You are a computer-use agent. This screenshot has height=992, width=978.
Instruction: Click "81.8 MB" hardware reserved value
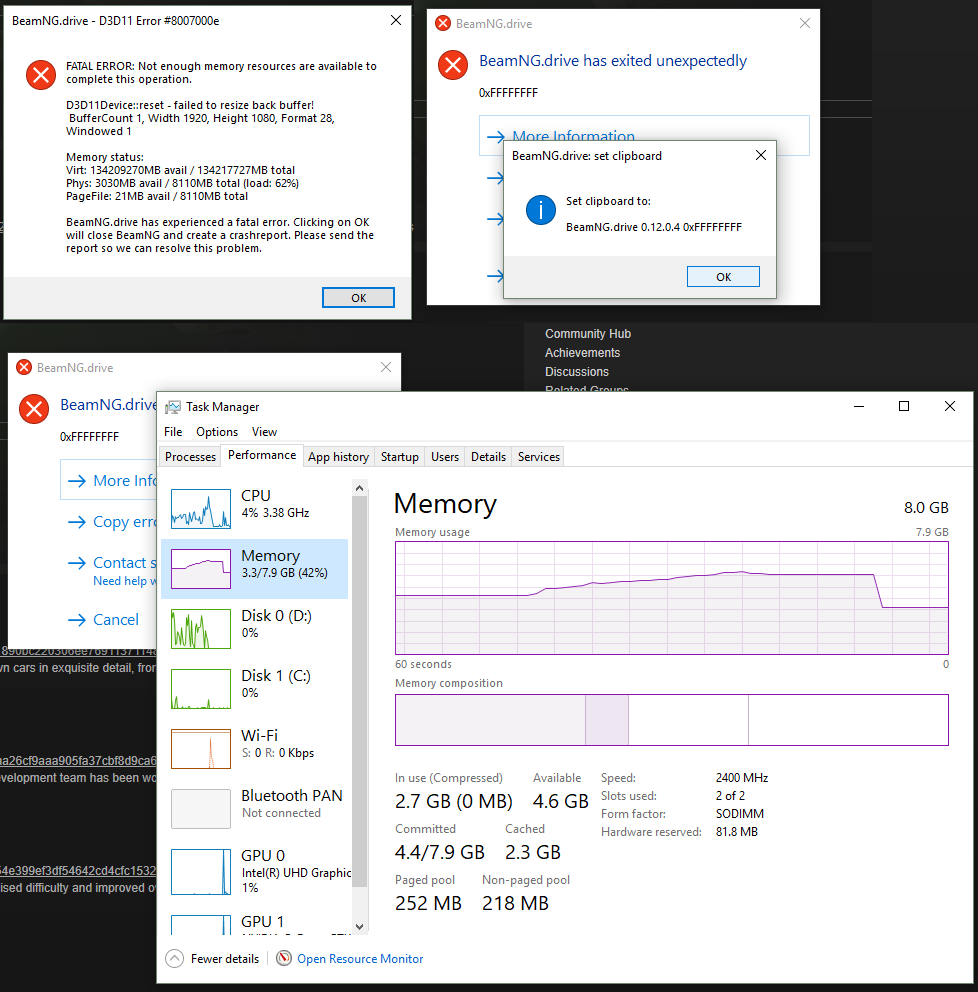click(736, 832)
